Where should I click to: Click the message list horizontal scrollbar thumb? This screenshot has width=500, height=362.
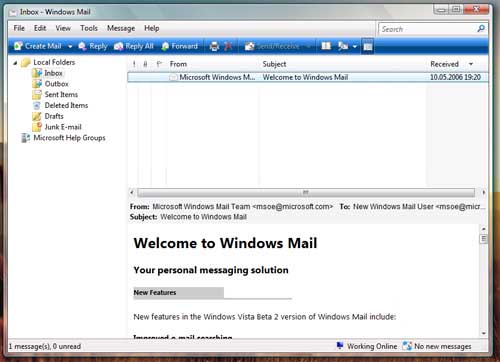coord(306,192)
